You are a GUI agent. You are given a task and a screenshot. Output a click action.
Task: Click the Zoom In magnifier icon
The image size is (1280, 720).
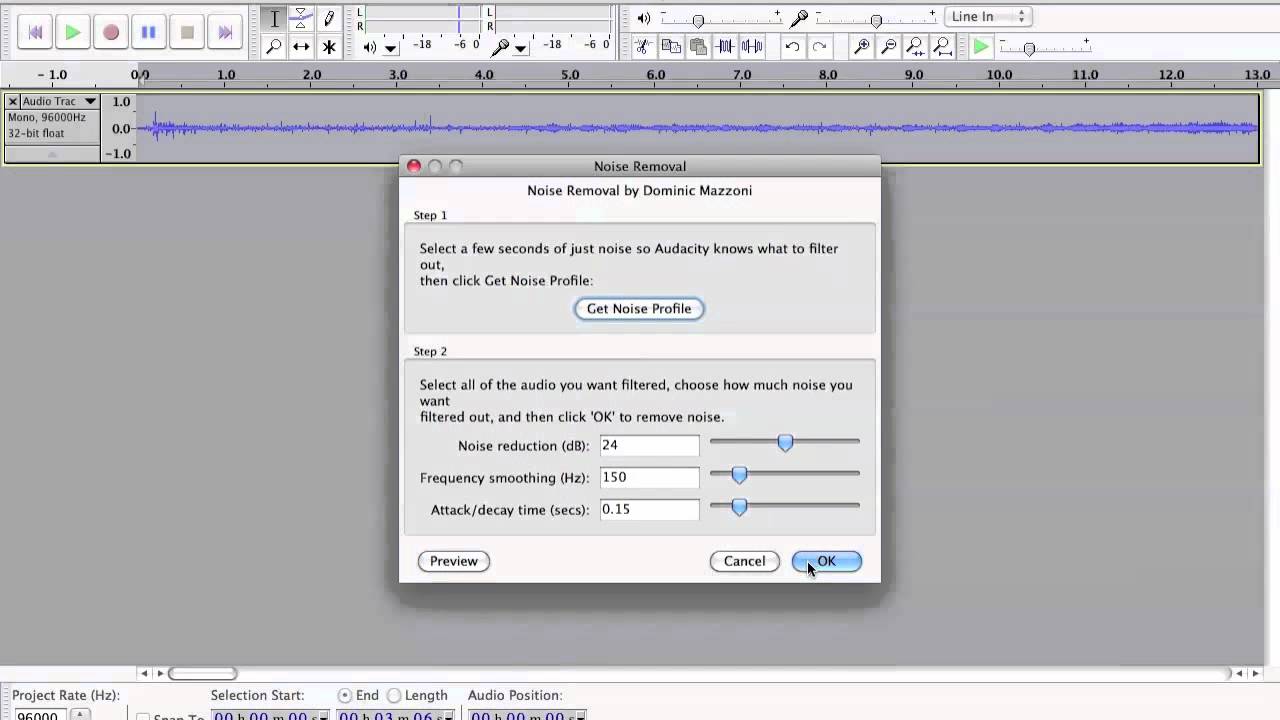[861, 46]
